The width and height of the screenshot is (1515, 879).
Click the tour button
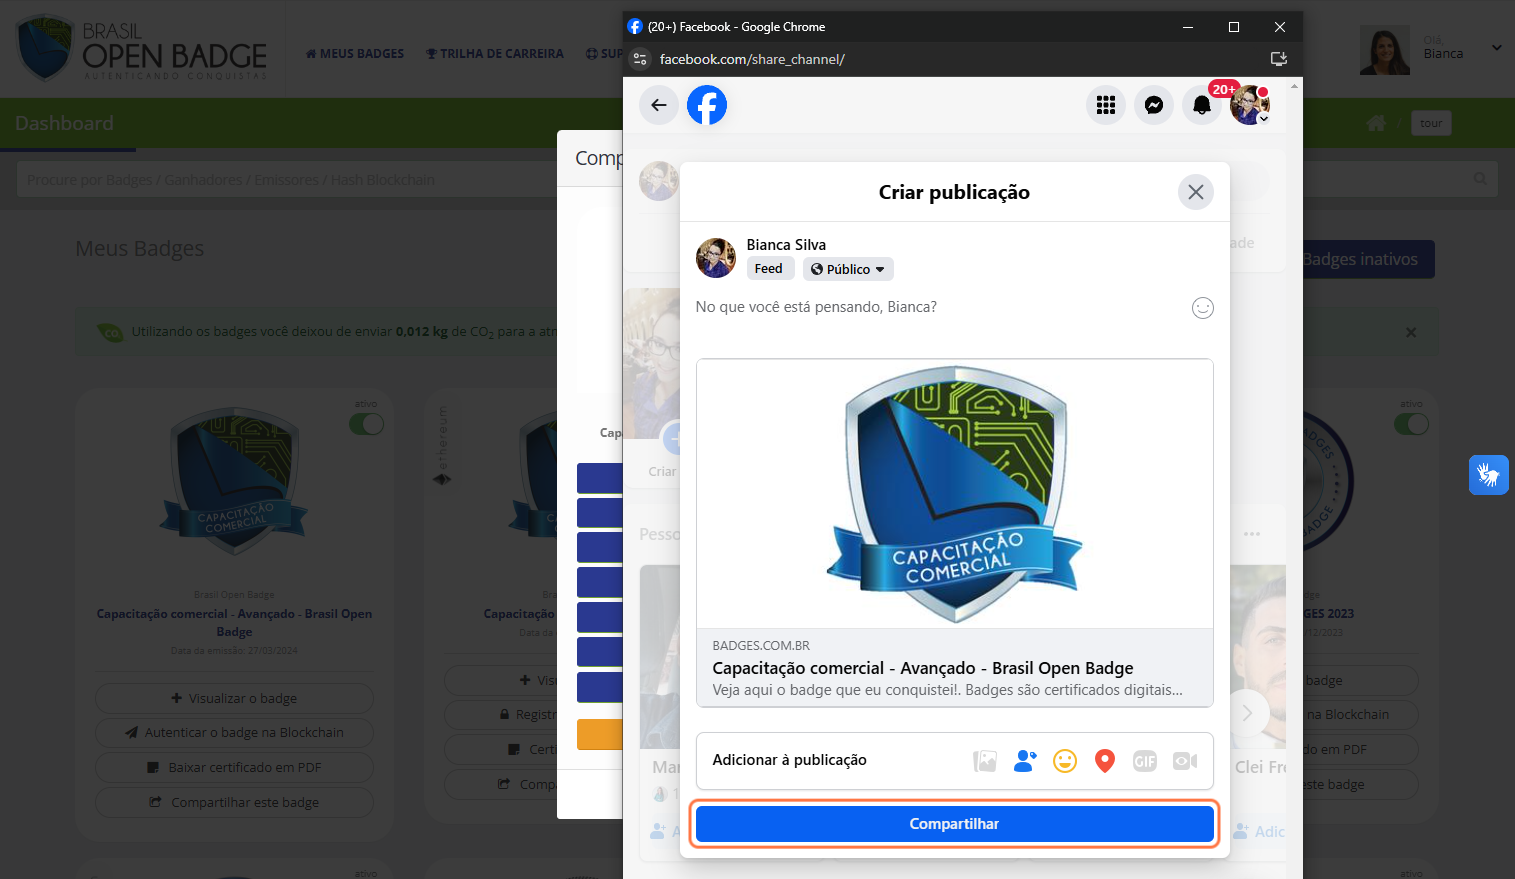pos(1431,123)
